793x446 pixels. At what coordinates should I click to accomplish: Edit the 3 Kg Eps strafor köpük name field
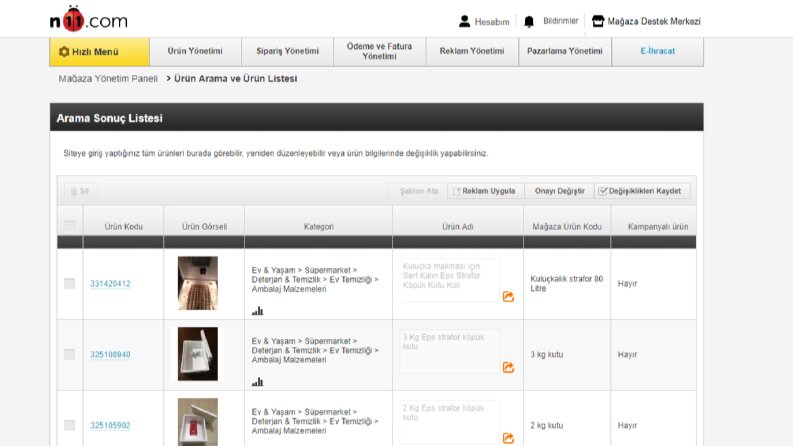pyautogui.click(x=449, y=351)
